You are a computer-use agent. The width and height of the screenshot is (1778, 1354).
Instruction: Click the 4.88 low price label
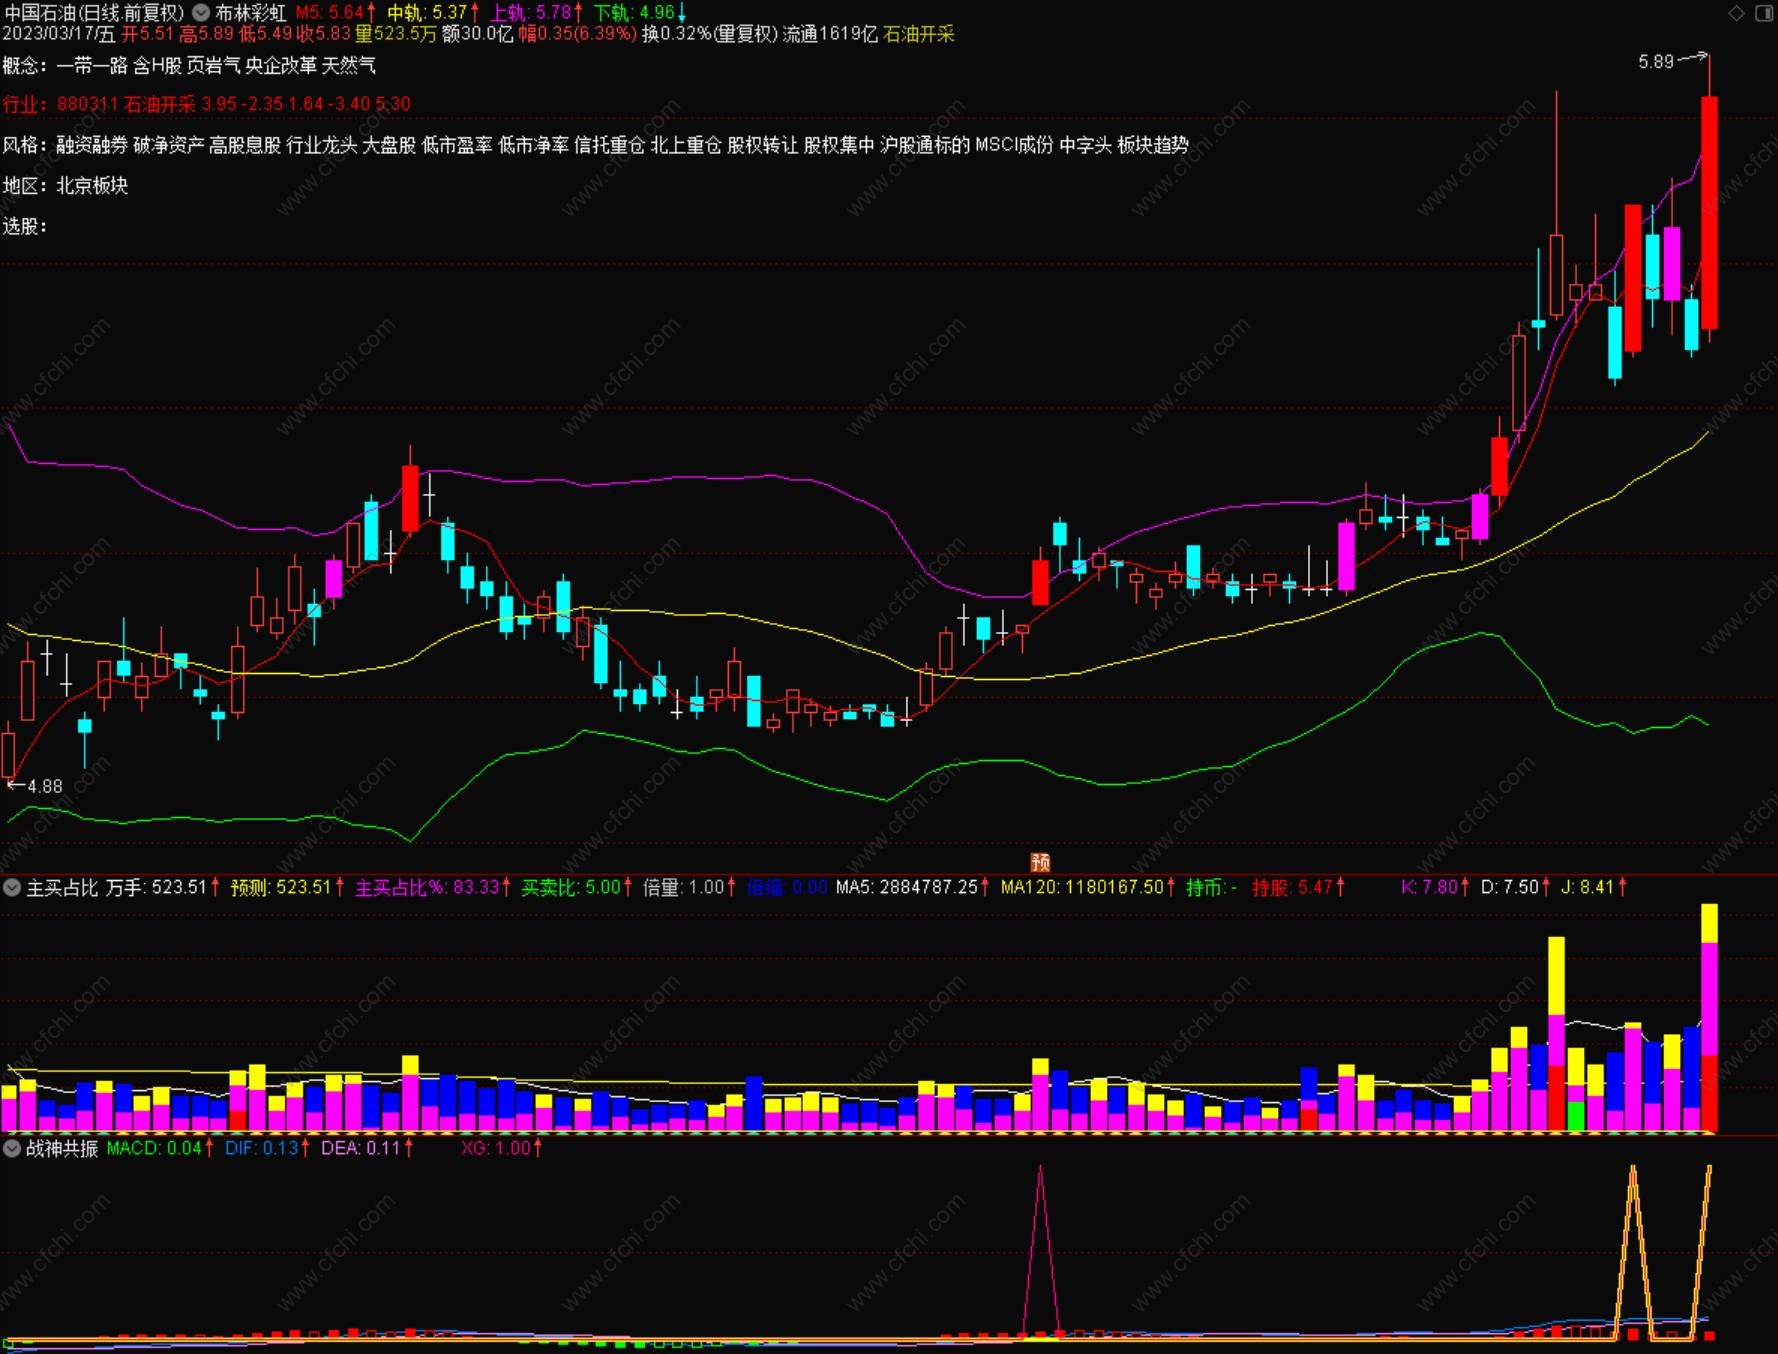coord(45,787)
